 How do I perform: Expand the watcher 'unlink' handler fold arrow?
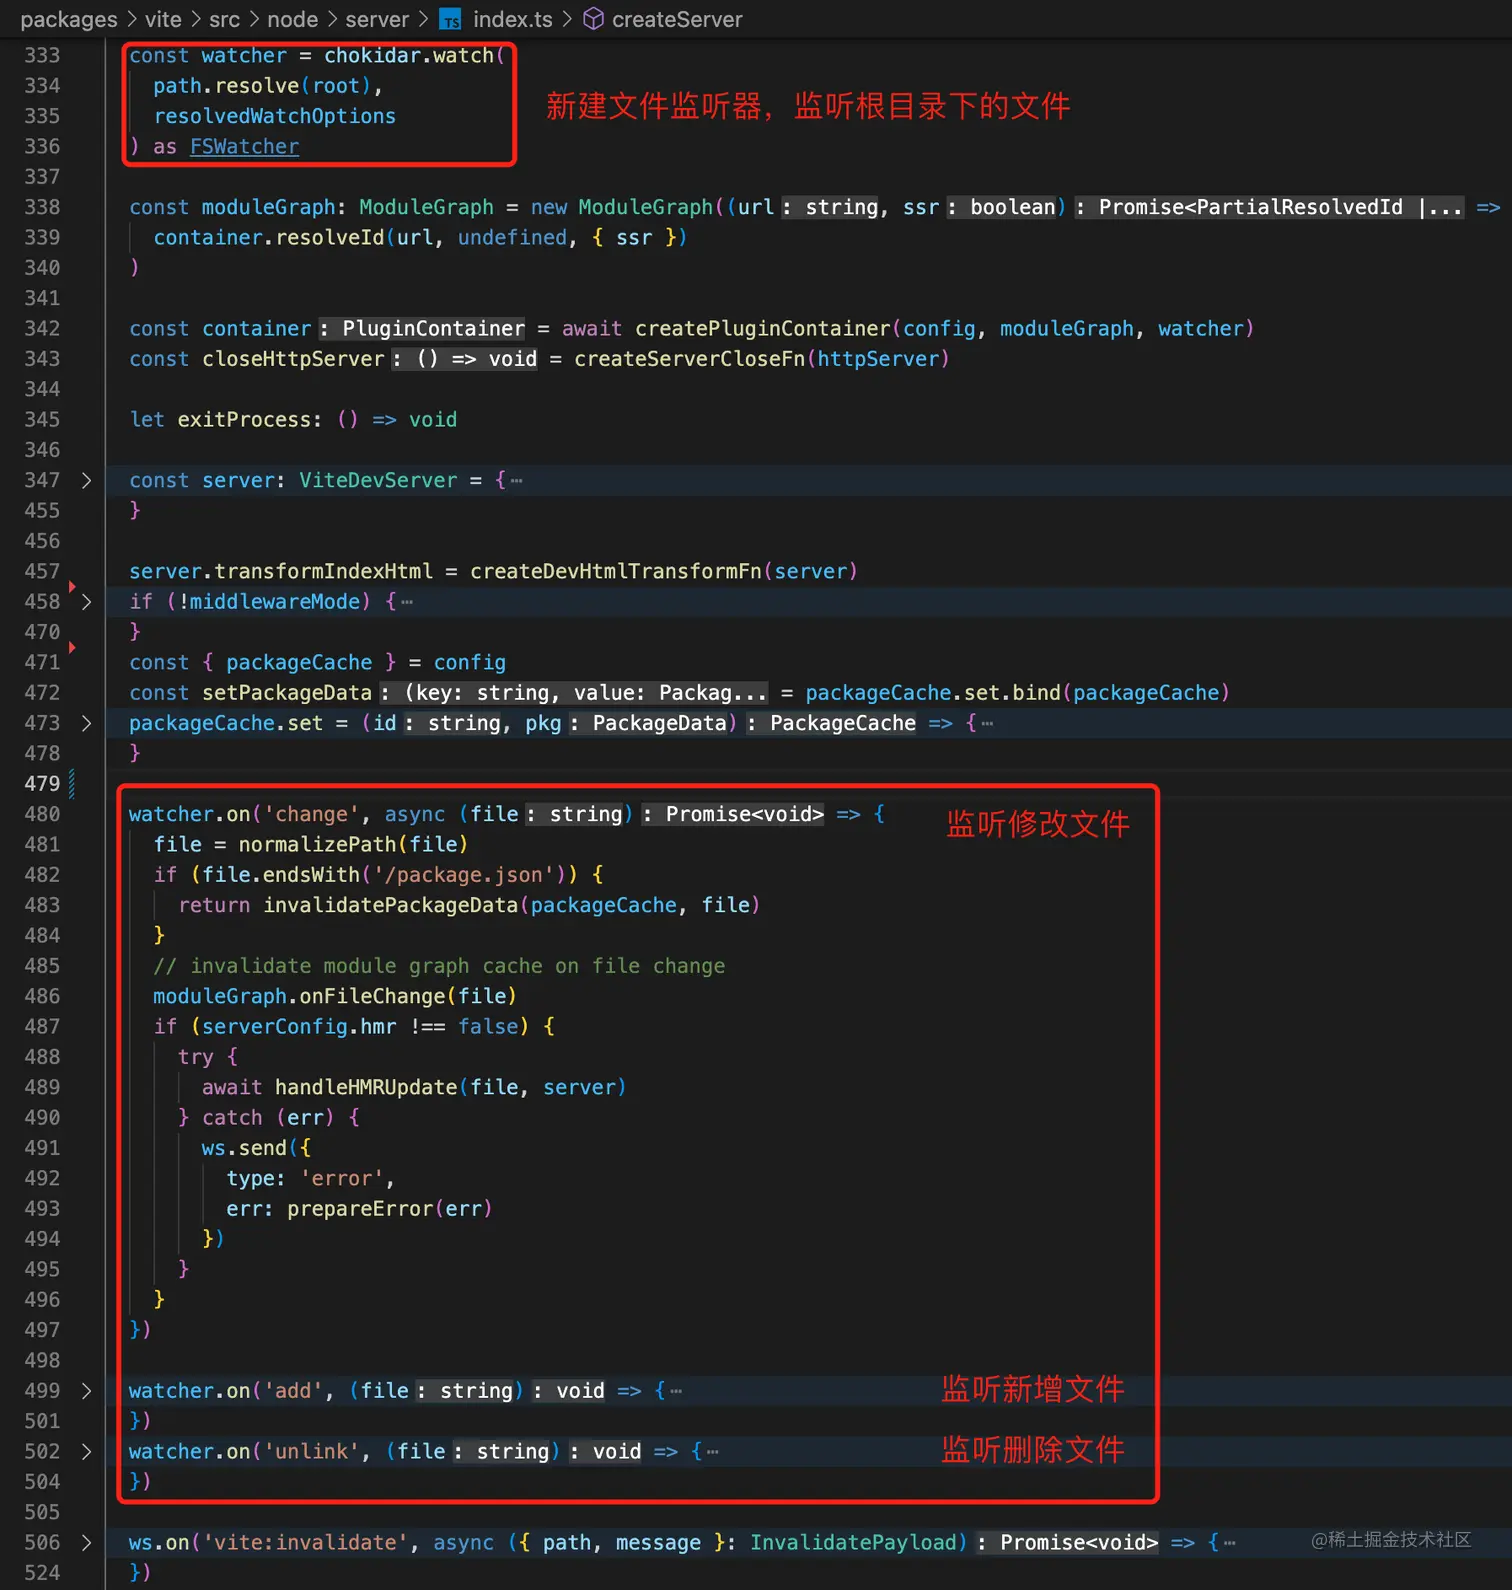pos(86,1452)
